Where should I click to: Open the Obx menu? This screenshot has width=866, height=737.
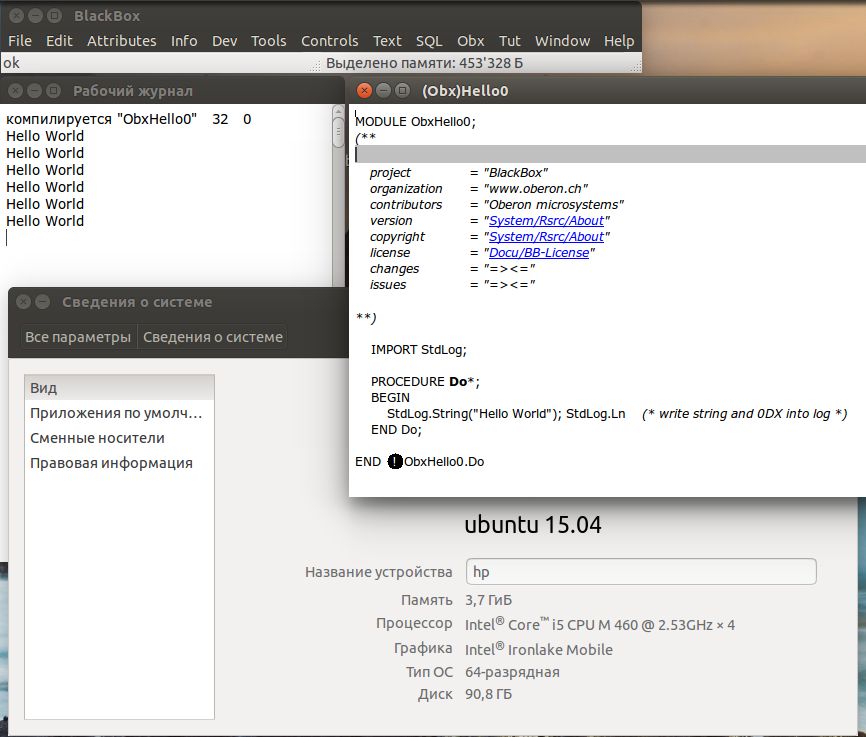click(471, 41)
